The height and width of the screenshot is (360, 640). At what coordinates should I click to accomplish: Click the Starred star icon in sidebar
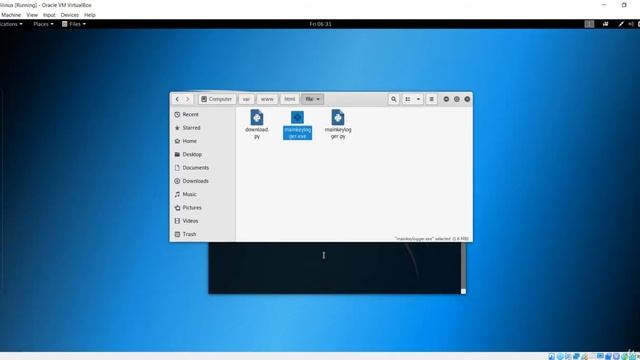177,128
